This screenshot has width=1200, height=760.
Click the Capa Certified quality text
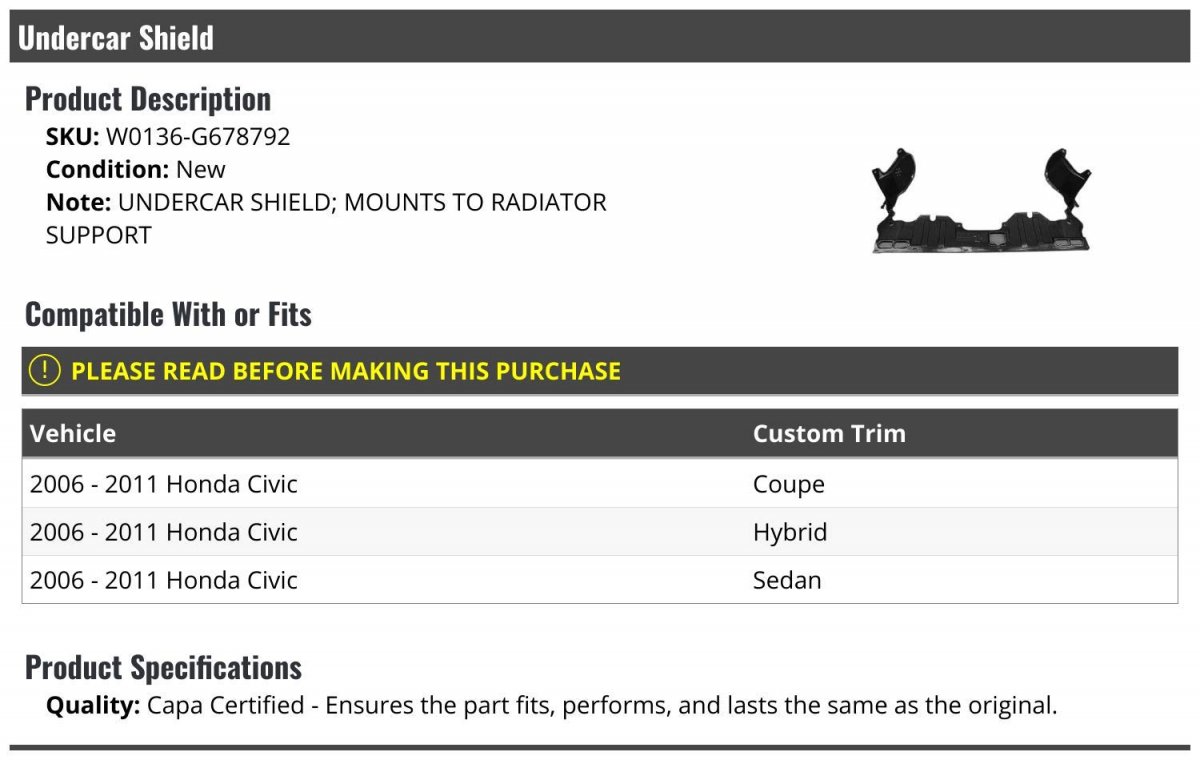pos(552,705)
